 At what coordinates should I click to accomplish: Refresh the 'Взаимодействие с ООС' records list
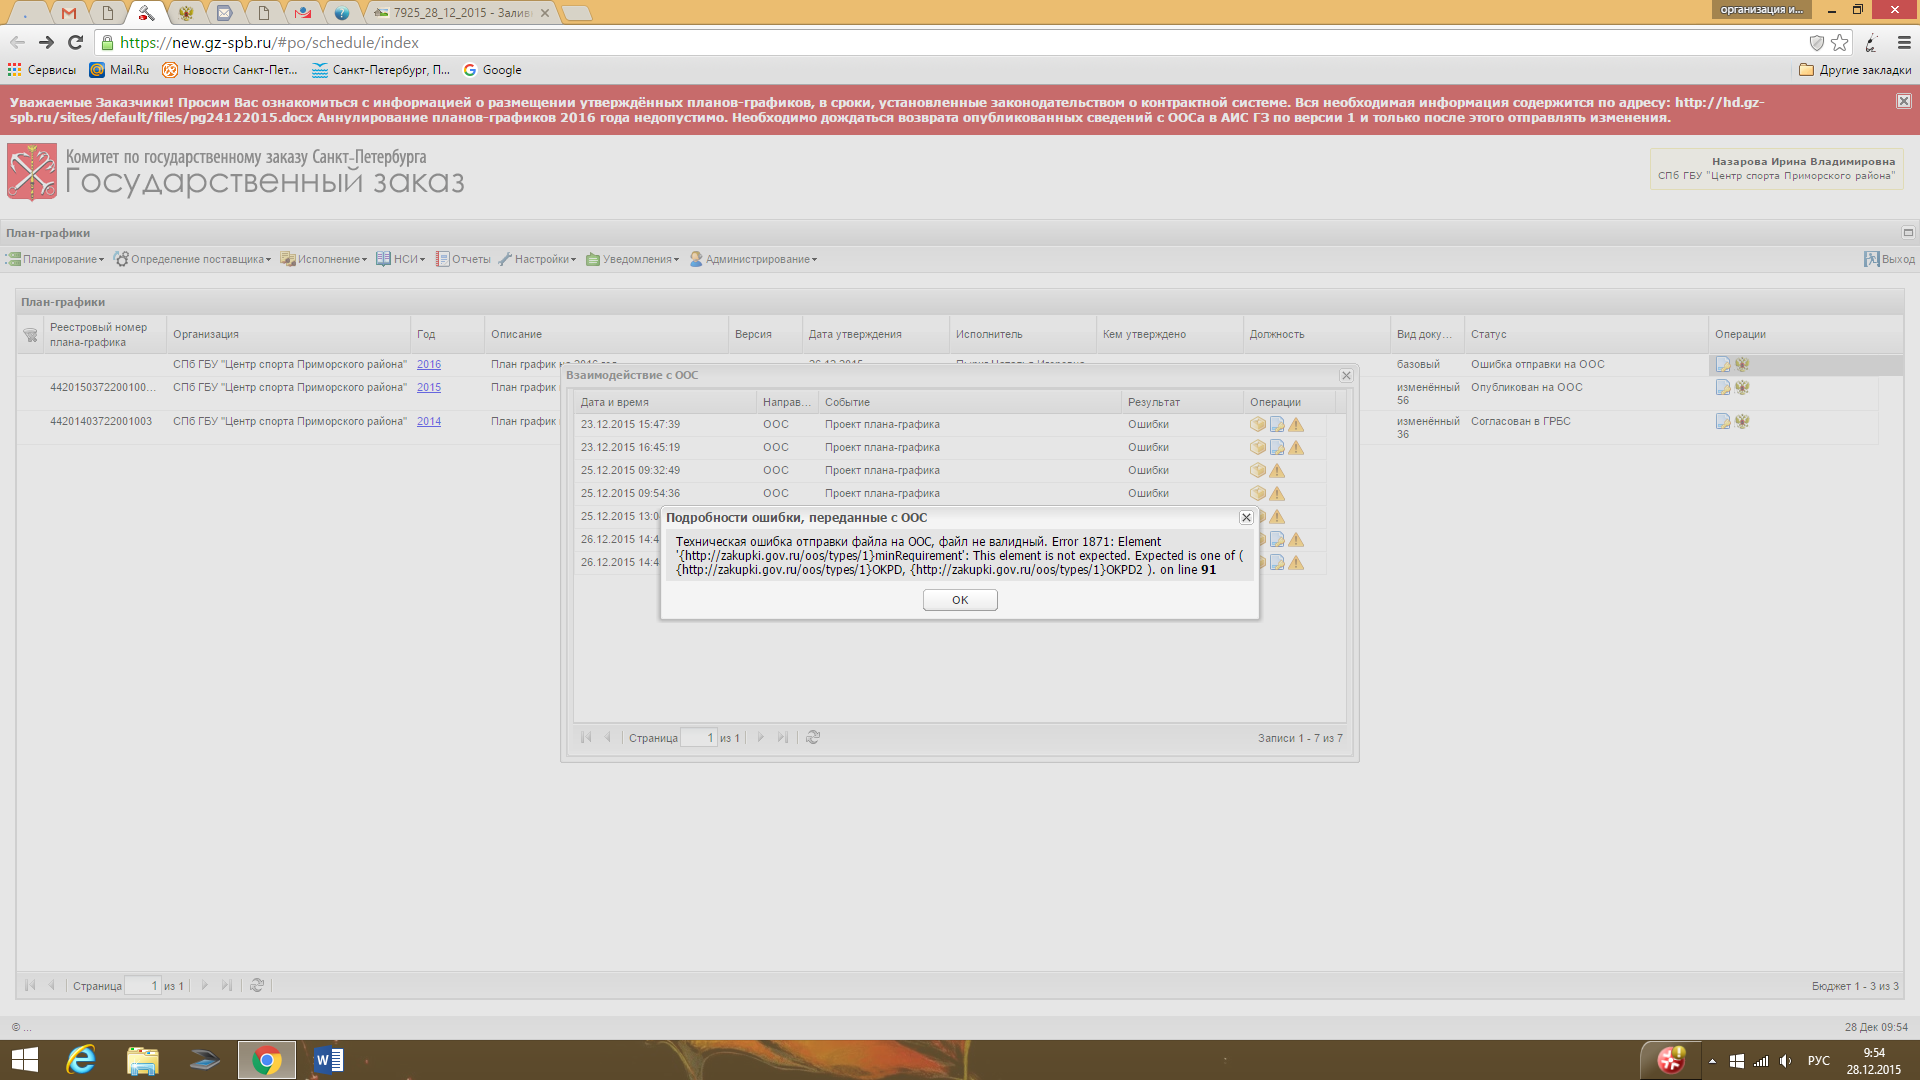(813, 737)
